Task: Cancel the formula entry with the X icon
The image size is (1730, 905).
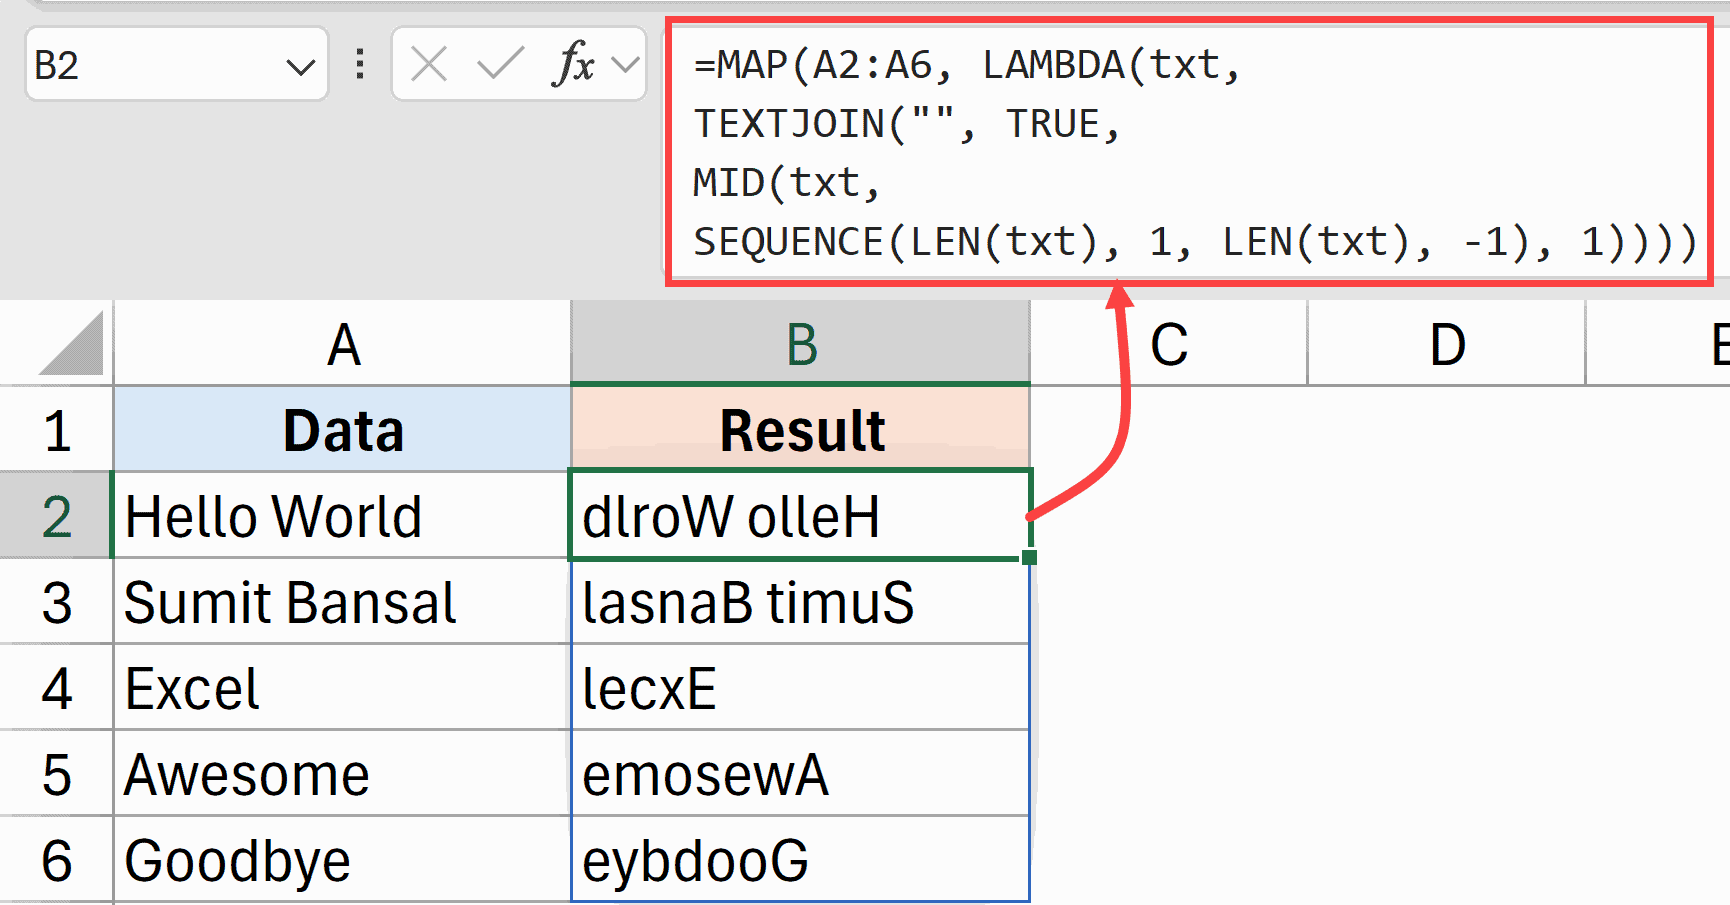Action: (428, 64)
